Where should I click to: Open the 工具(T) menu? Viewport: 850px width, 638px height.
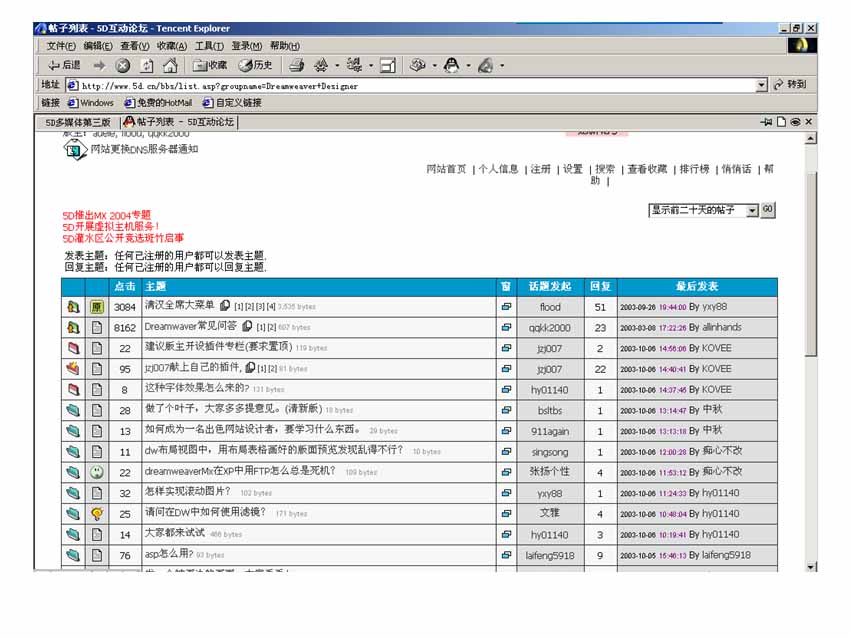click(209, 46)
